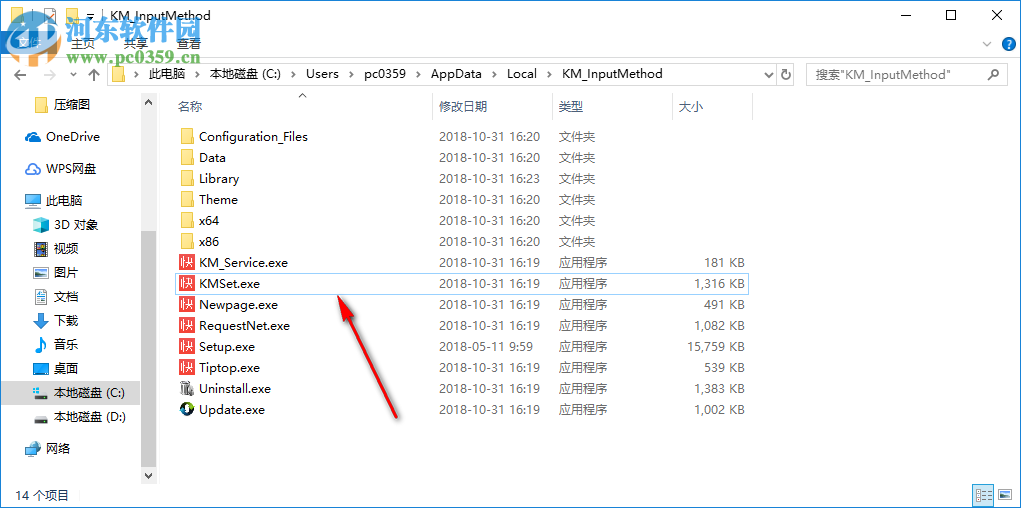Sort by the 类型 column header
The width and height of the screenshot is (1021, 508).
(x=570, y=107)
